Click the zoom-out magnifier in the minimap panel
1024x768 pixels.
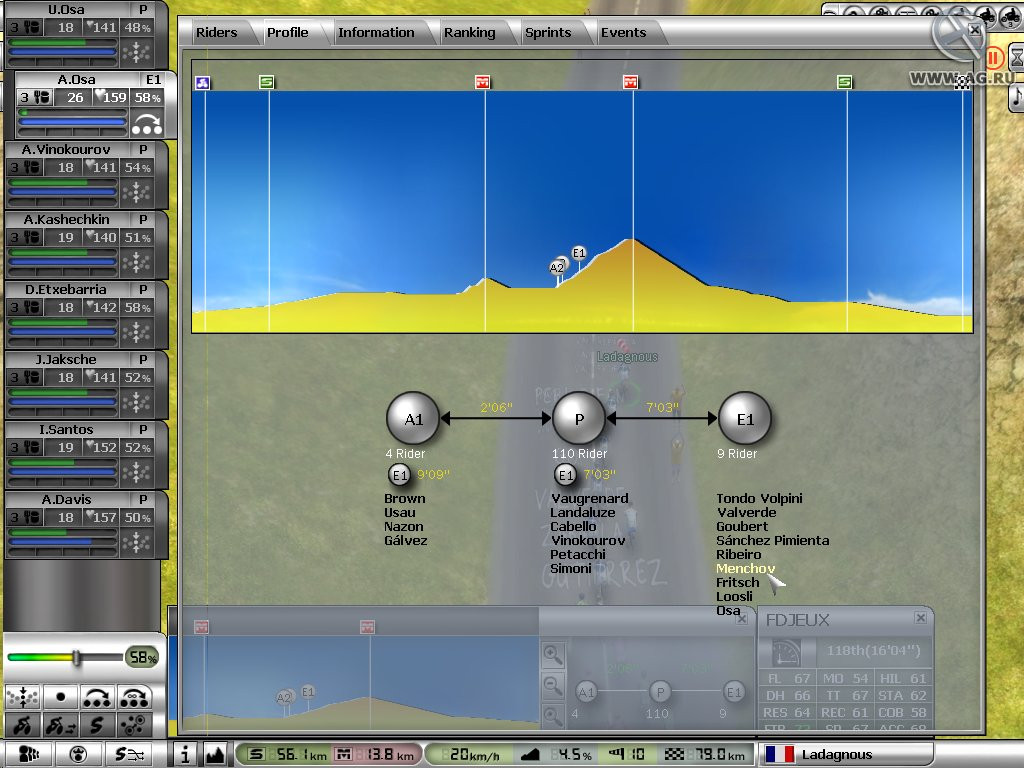tap(552, 685)
